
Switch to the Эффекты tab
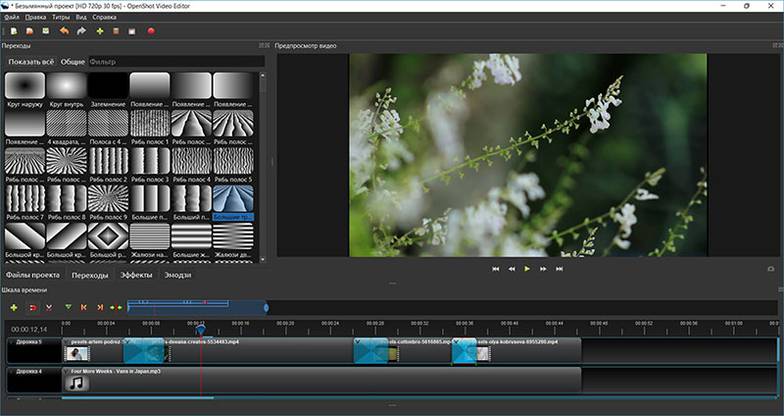136,275
